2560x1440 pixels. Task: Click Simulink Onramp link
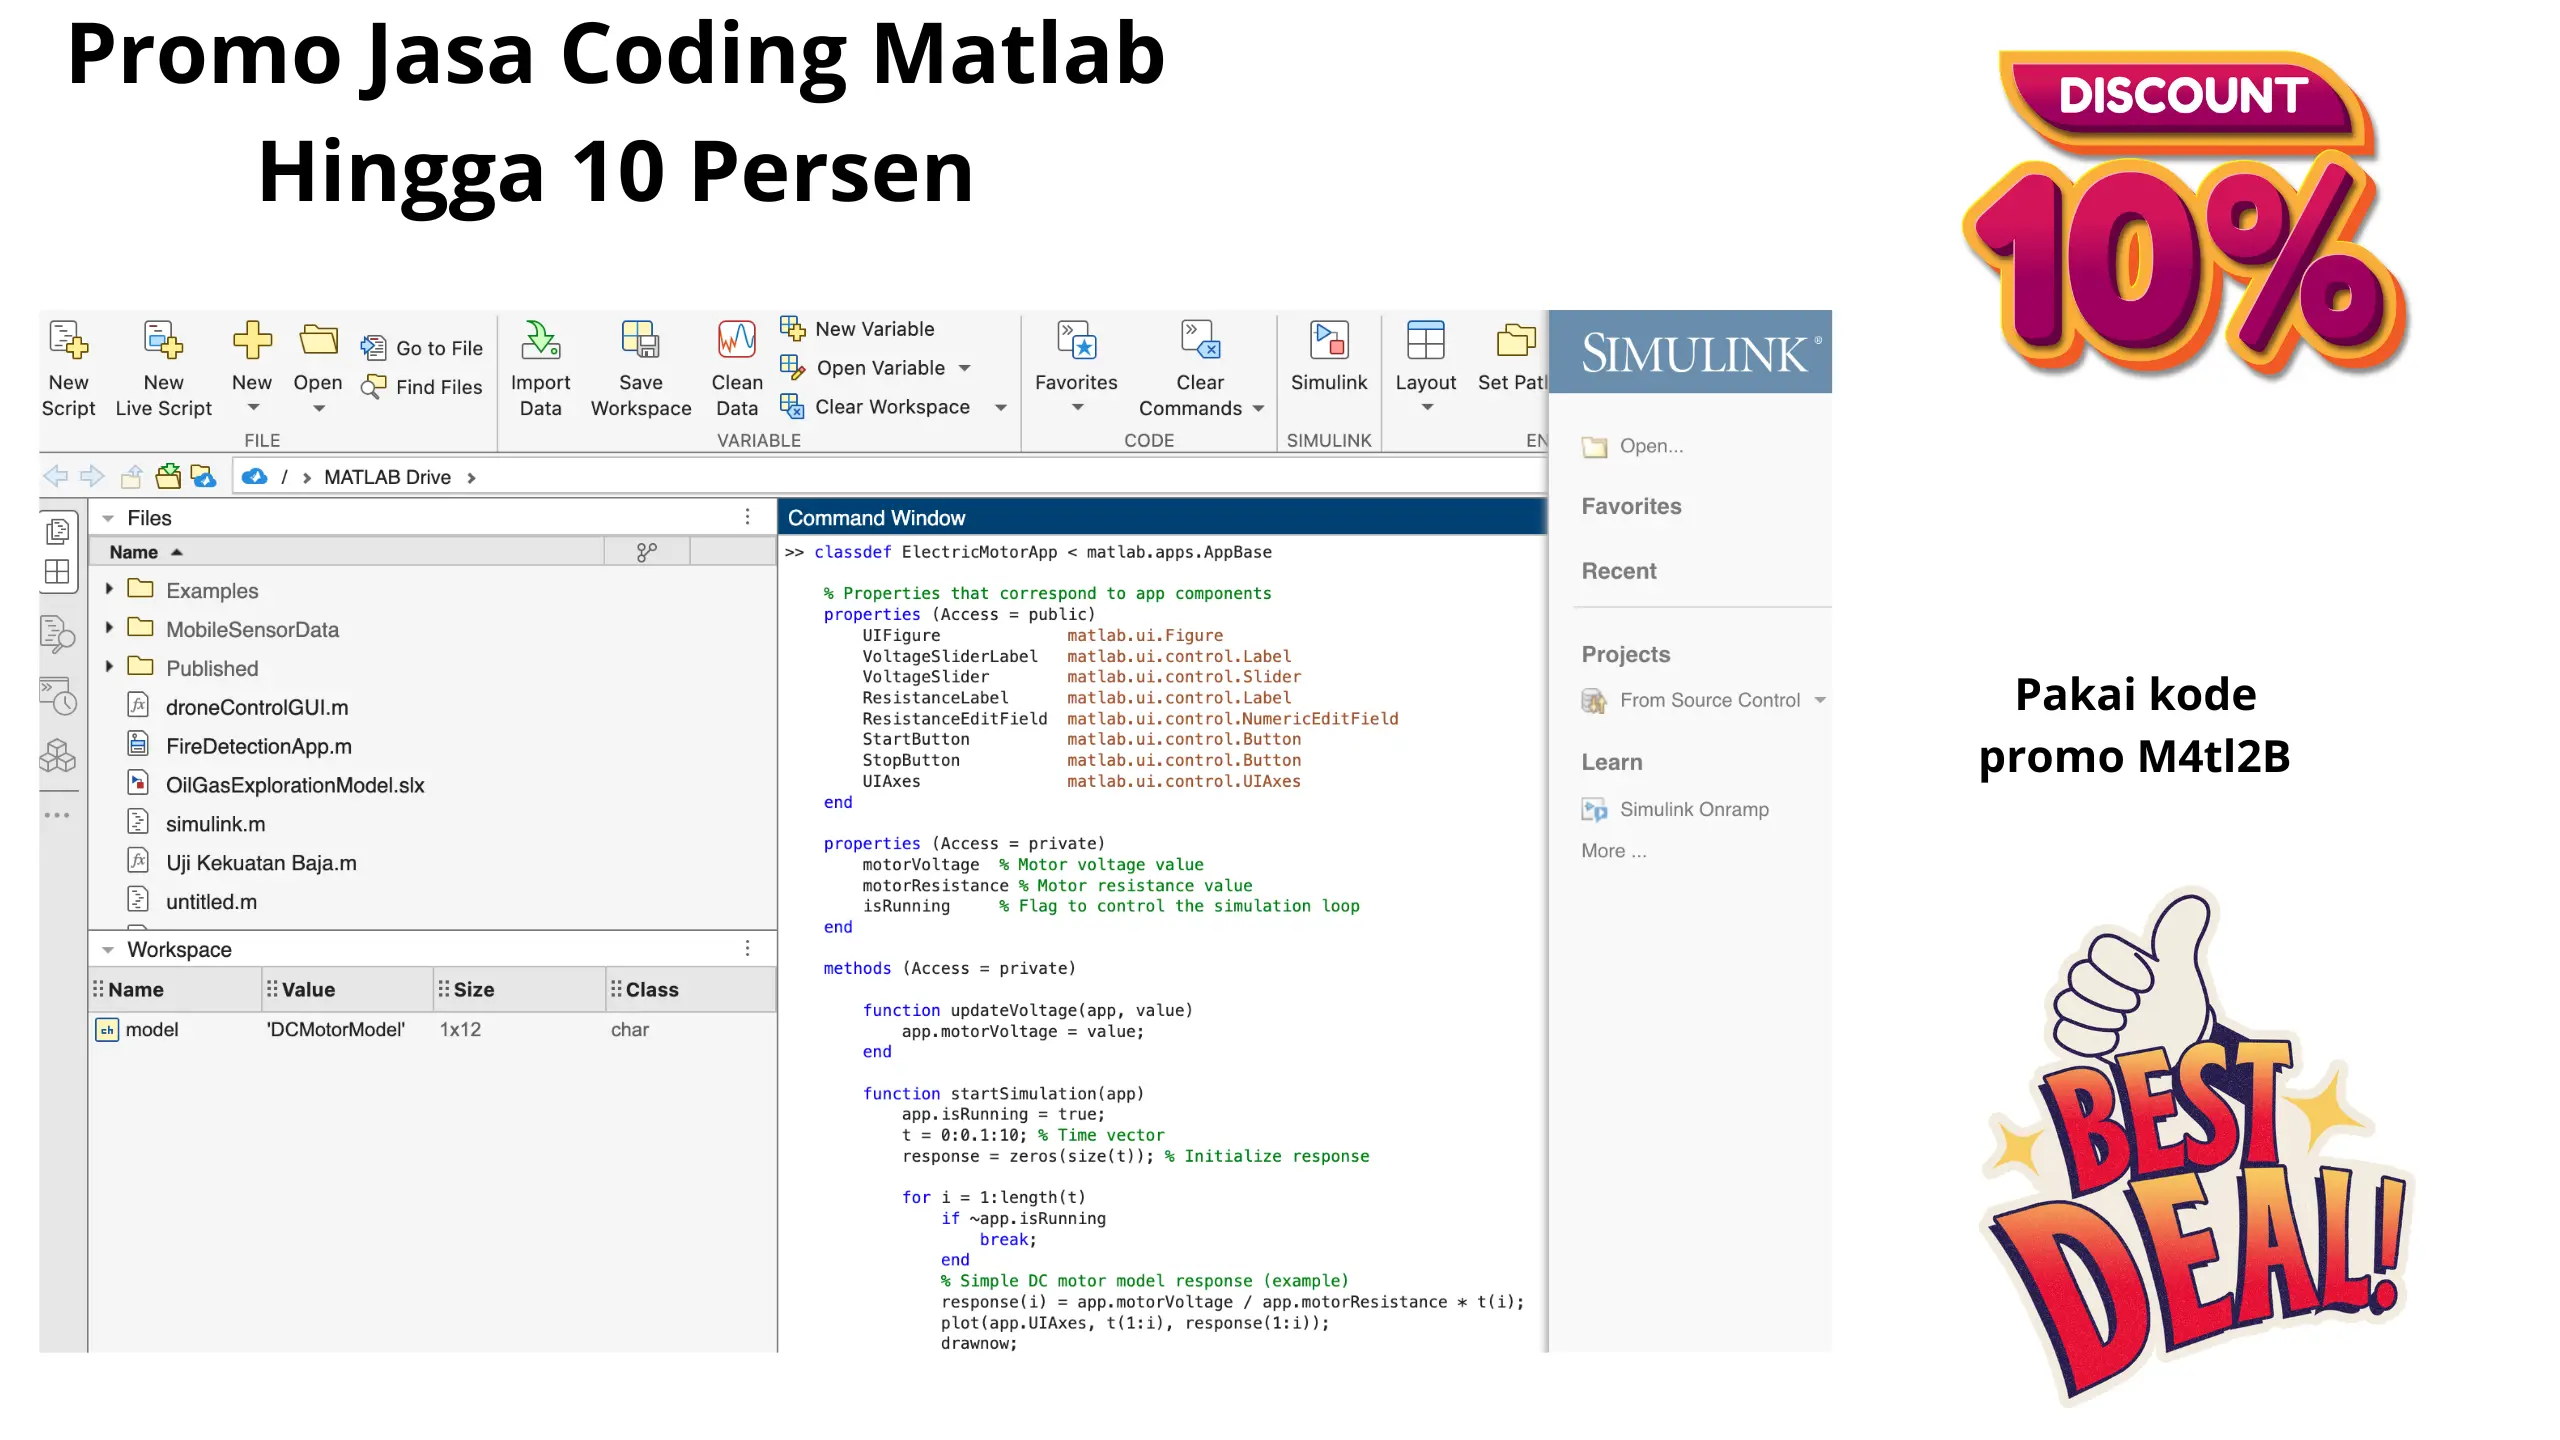(x=1675, y=809)
